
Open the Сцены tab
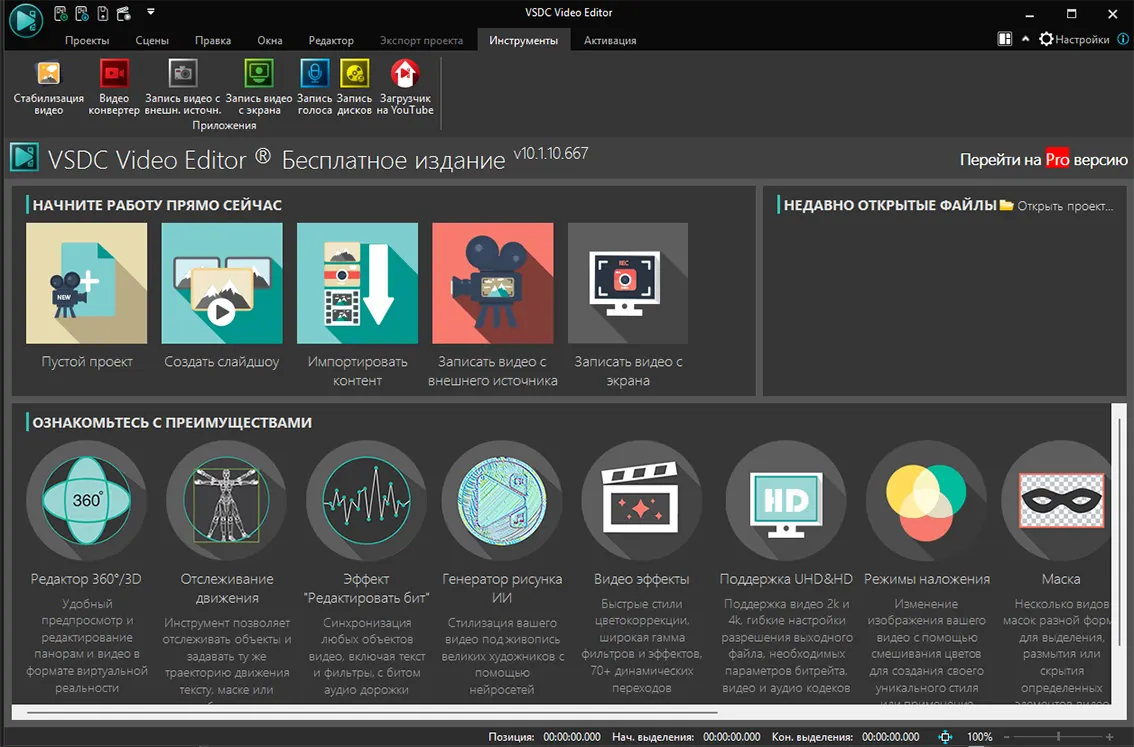pyautogui.click(x=152, y=41)
